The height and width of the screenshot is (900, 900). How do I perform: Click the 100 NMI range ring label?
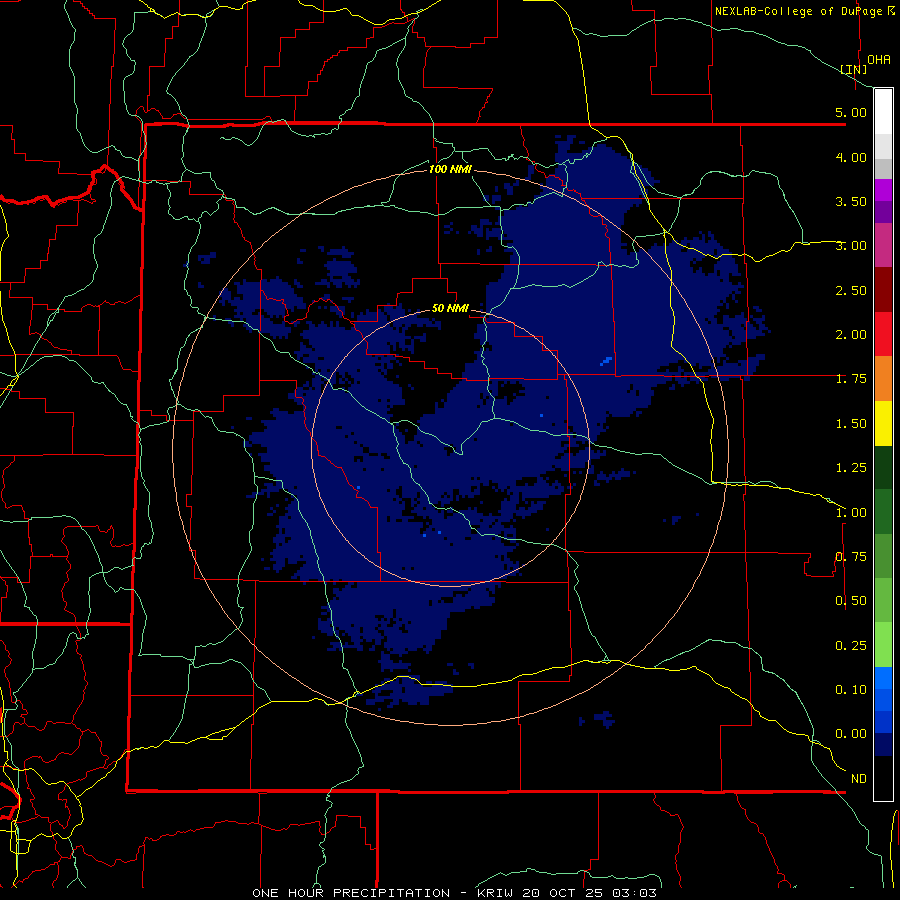pyautogui.click(x=450, y=169)
